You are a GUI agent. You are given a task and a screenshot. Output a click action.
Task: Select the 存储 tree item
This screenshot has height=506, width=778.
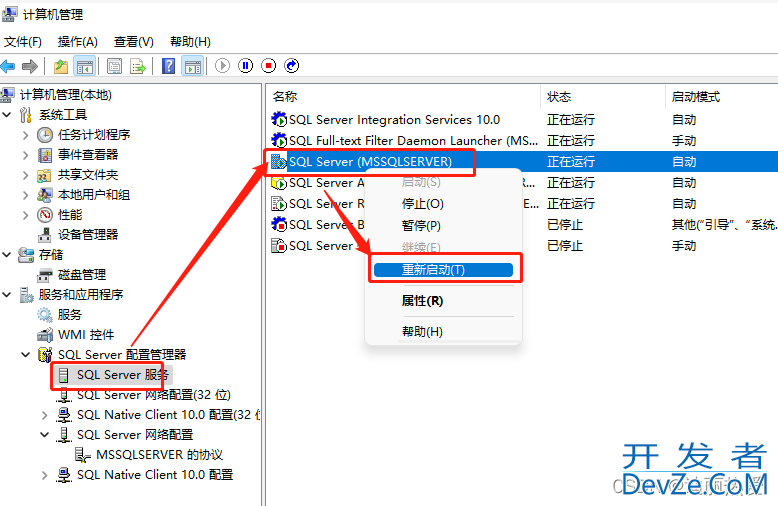point(51,254)
